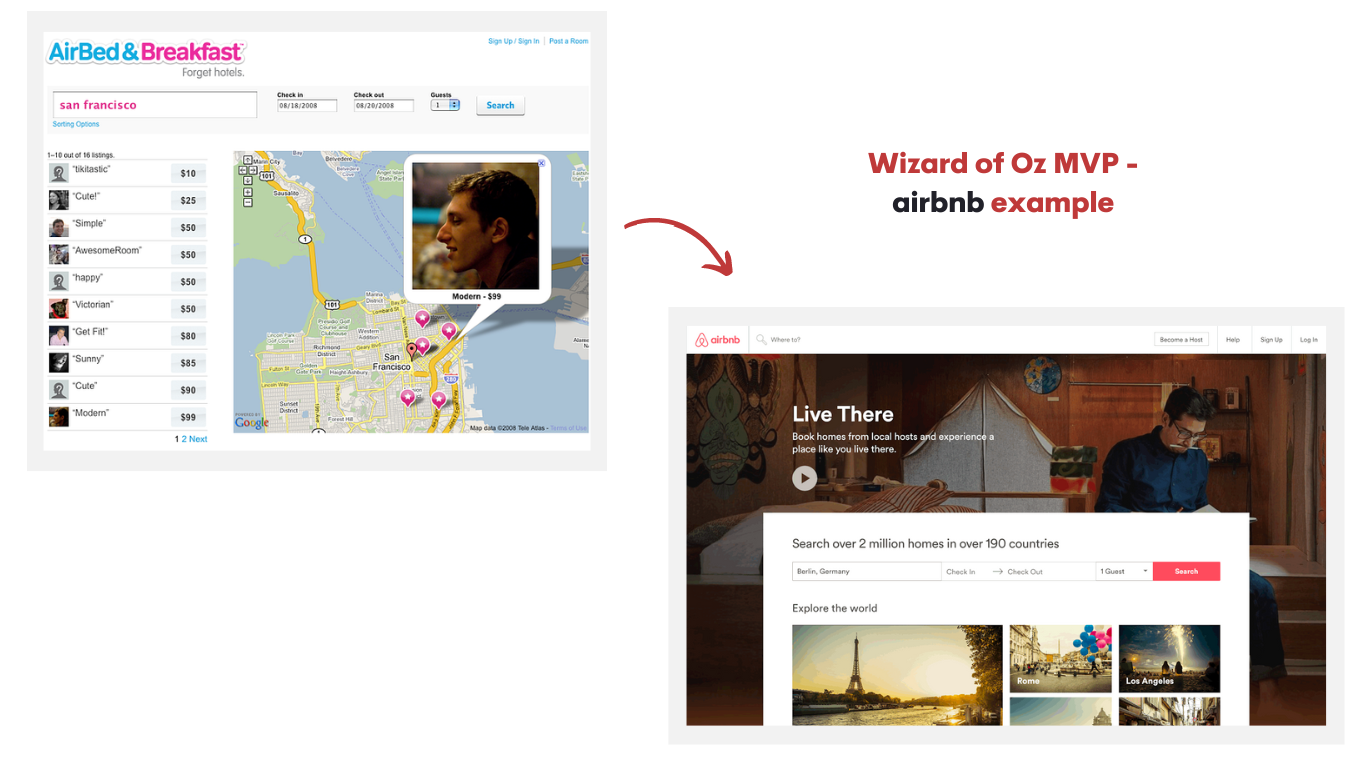Click the avatar of the "Modern" listing
This screenshot has height=768, width=1366.
(59, 416)
